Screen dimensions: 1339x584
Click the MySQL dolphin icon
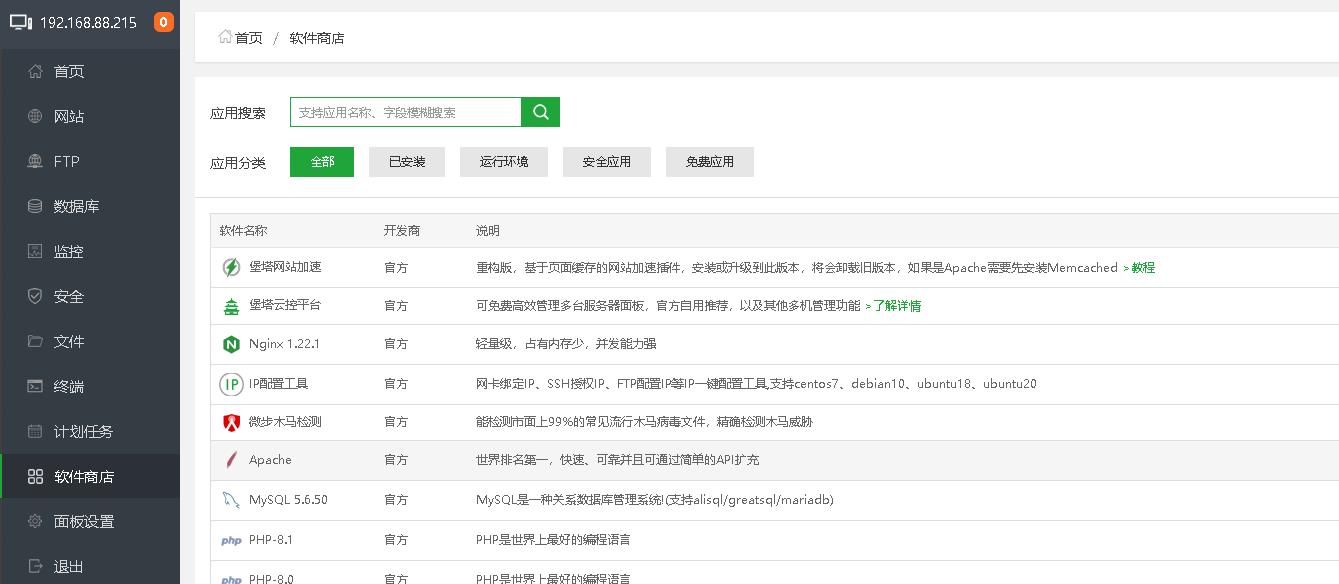231,500
